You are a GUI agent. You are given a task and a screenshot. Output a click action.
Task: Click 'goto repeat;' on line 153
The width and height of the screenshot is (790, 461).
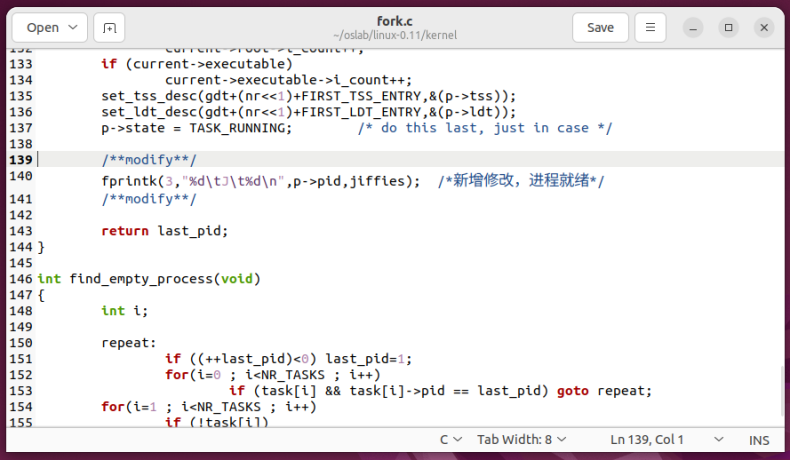[x=604, y=391]
